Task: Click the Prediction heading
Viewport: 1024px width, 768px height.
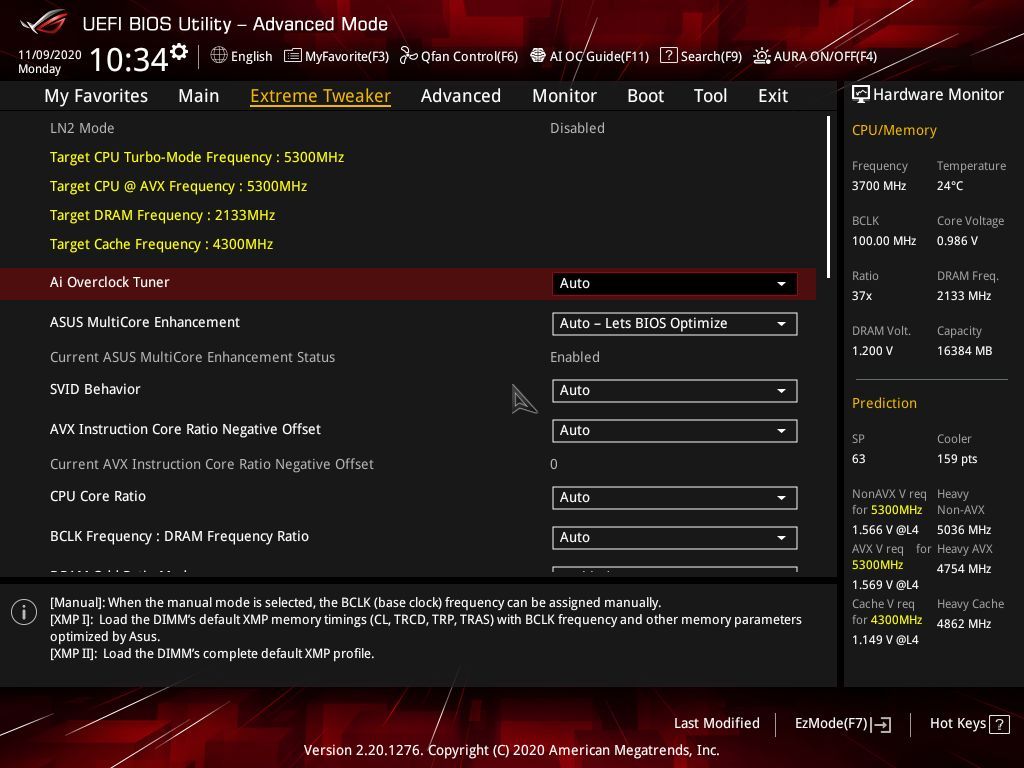Action: pos(884,403)
